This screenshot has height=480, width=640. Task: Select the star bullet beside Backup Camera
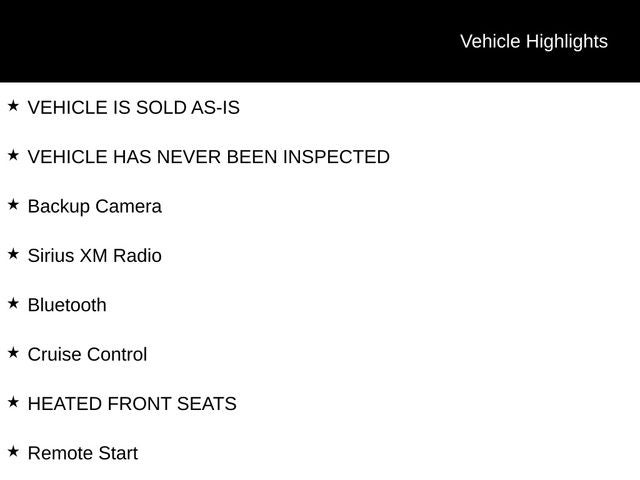[x=13, y=204]
